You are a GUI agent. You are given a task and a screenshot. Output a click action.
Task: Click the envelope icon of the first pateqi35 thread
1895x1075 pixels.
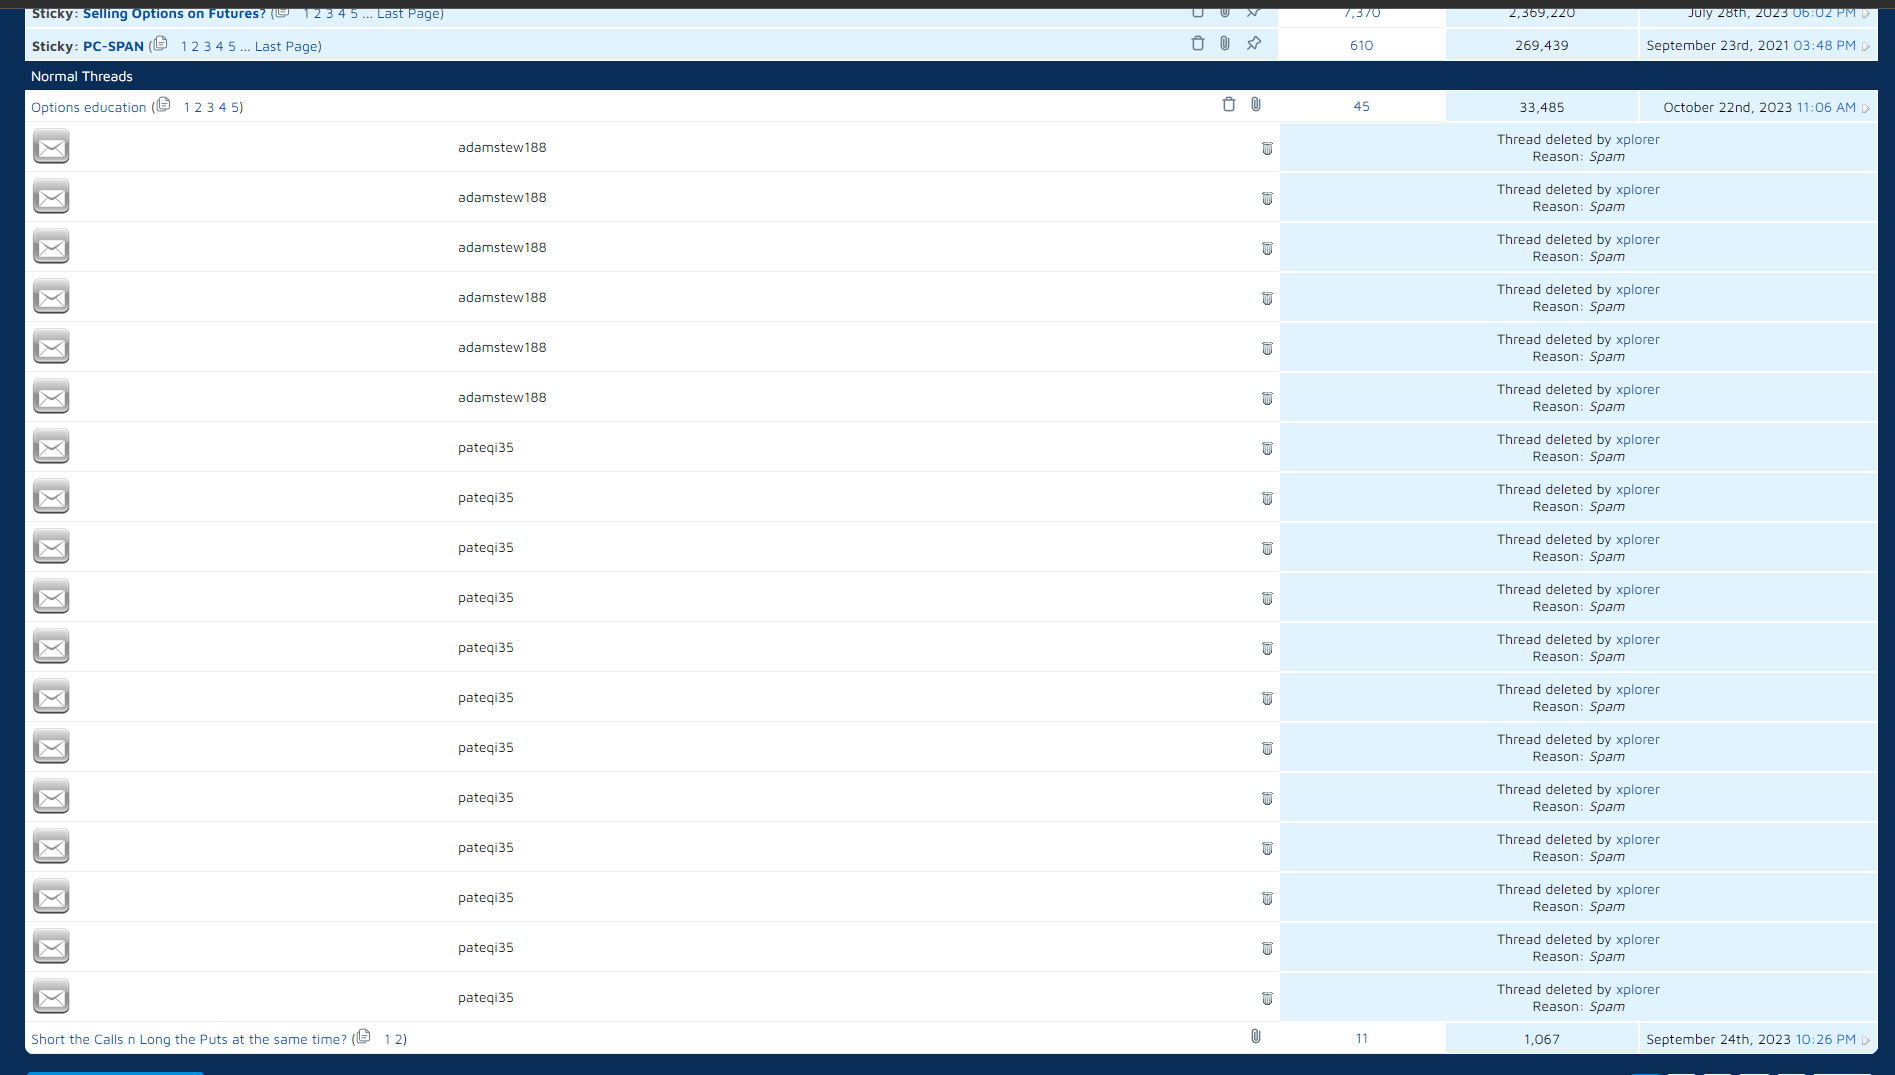point(51,447)
